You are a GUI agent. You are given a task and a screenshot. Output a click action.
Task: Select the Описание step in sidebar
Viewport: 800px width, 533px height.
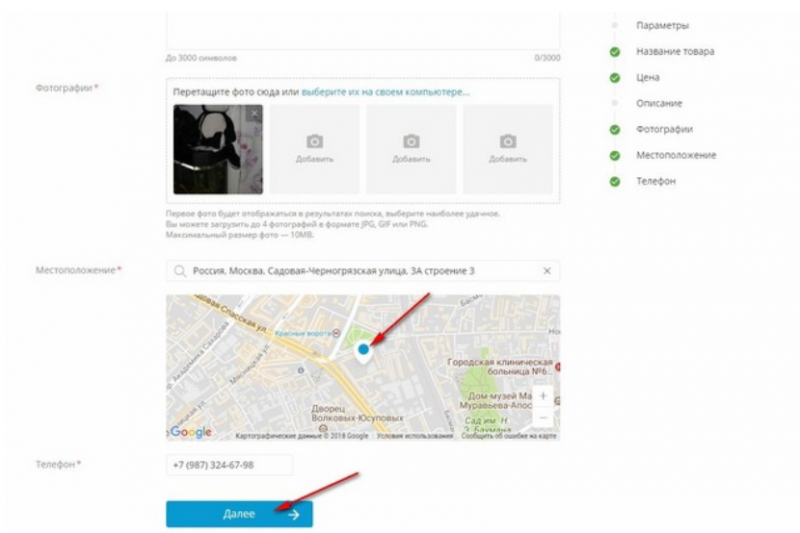click(659, 103)
